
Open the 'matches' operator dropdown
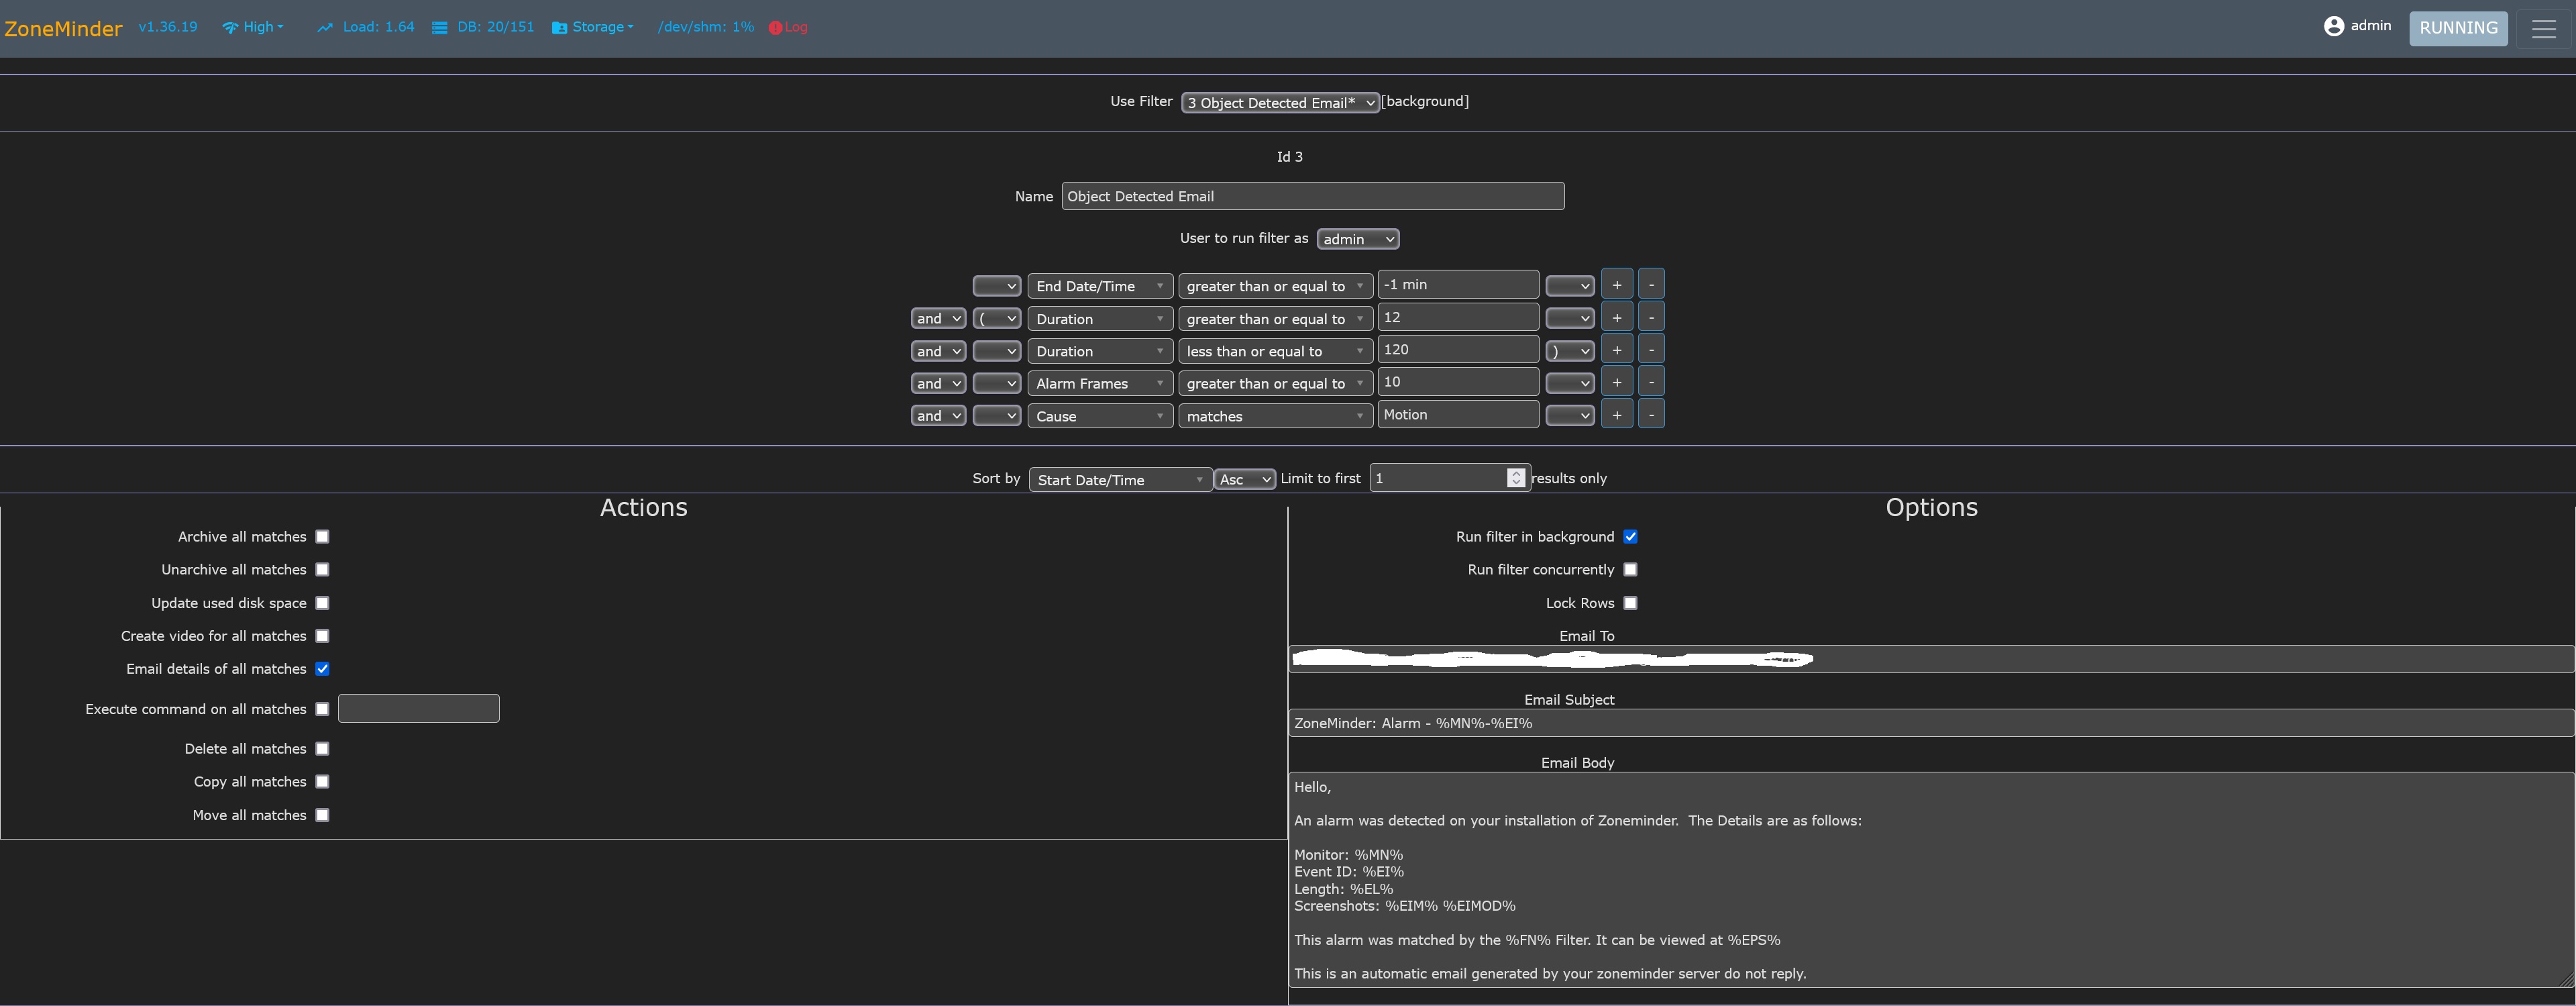point(1275,416)
